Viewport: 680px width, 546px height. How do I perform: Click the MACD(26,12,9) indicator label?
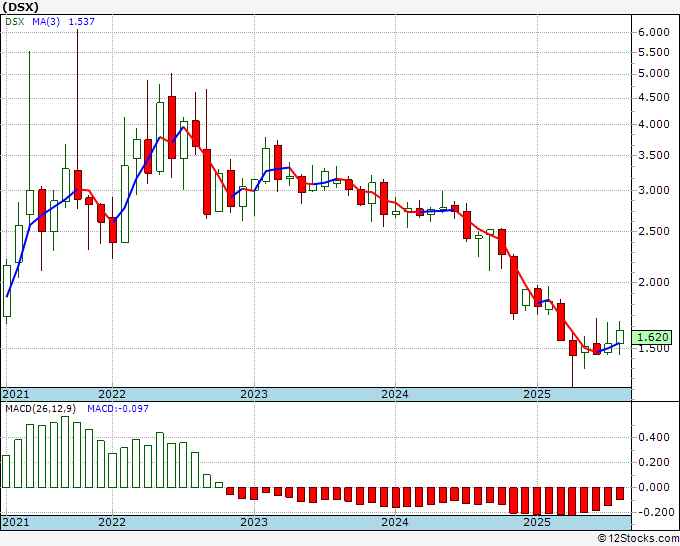41,409
